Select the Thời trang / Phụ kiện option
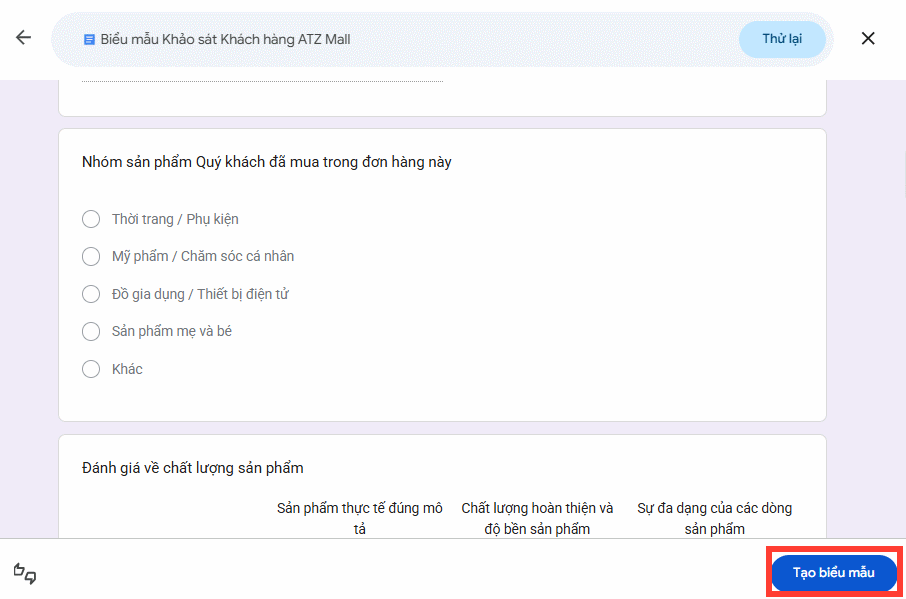 [x=91, y=219]
